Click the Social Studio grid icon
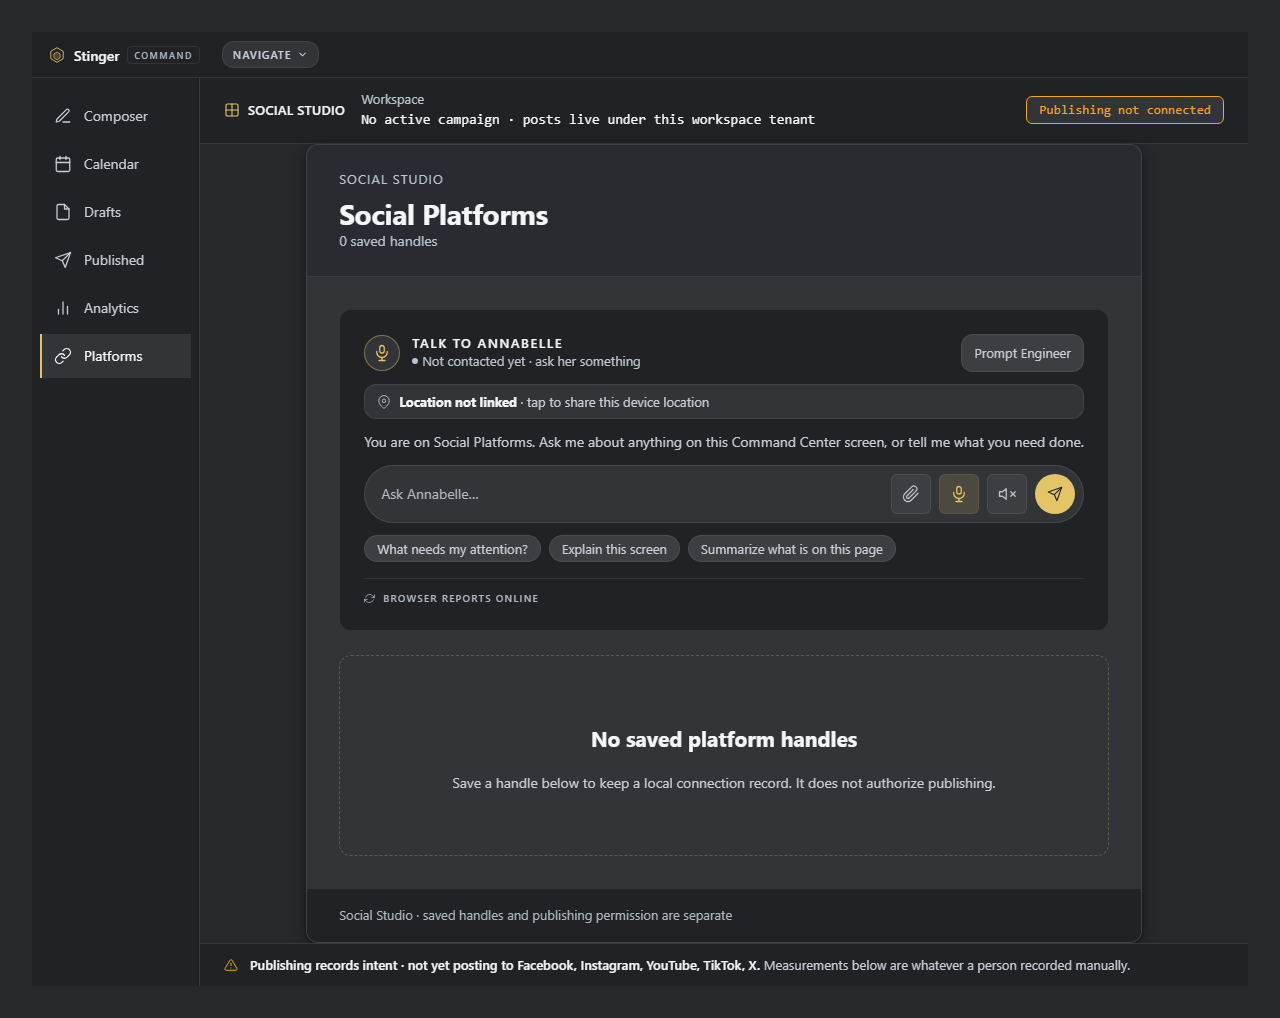 click(232, 110)
